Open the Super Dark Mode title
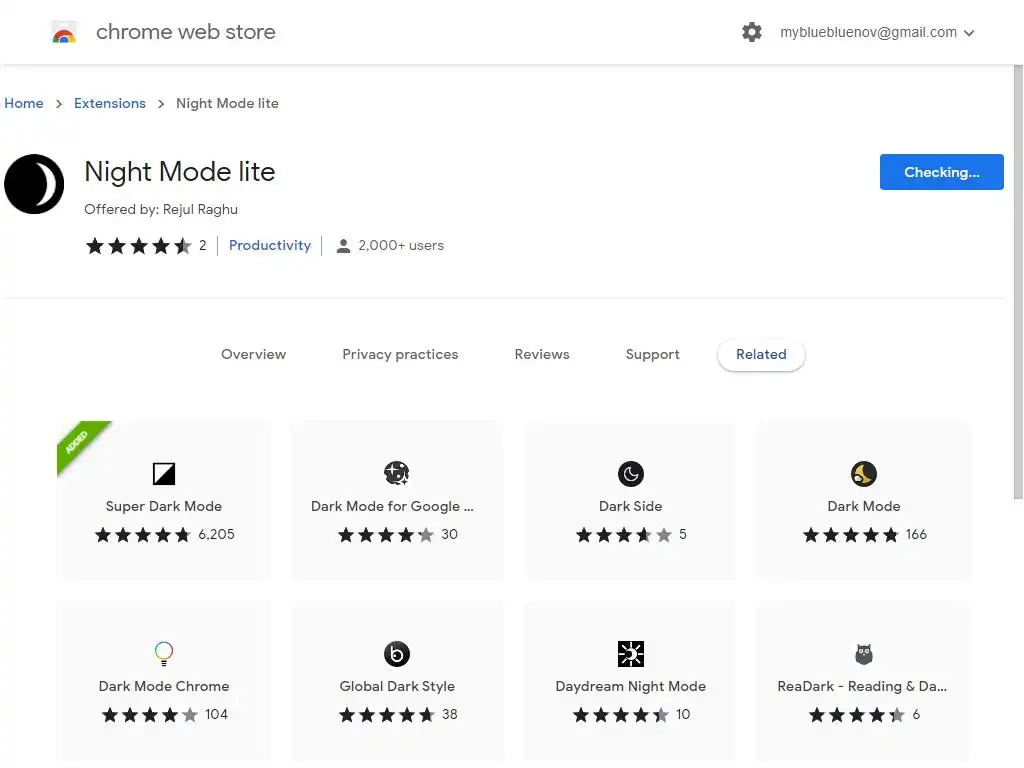1024x768 pixels. click(x=164, y=506)
